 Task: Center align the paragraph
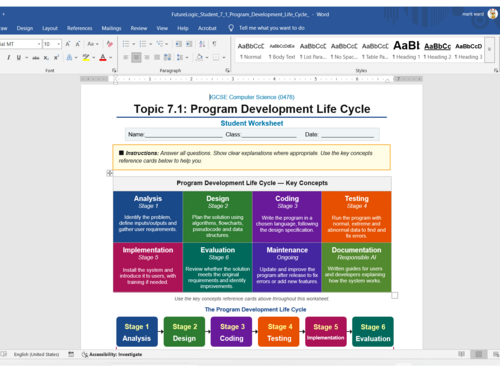[x=136, y=57]
